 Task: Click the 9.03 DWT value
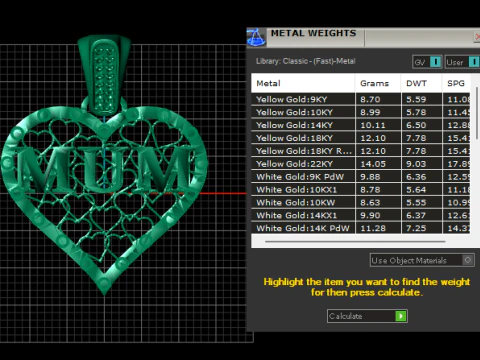416,164
